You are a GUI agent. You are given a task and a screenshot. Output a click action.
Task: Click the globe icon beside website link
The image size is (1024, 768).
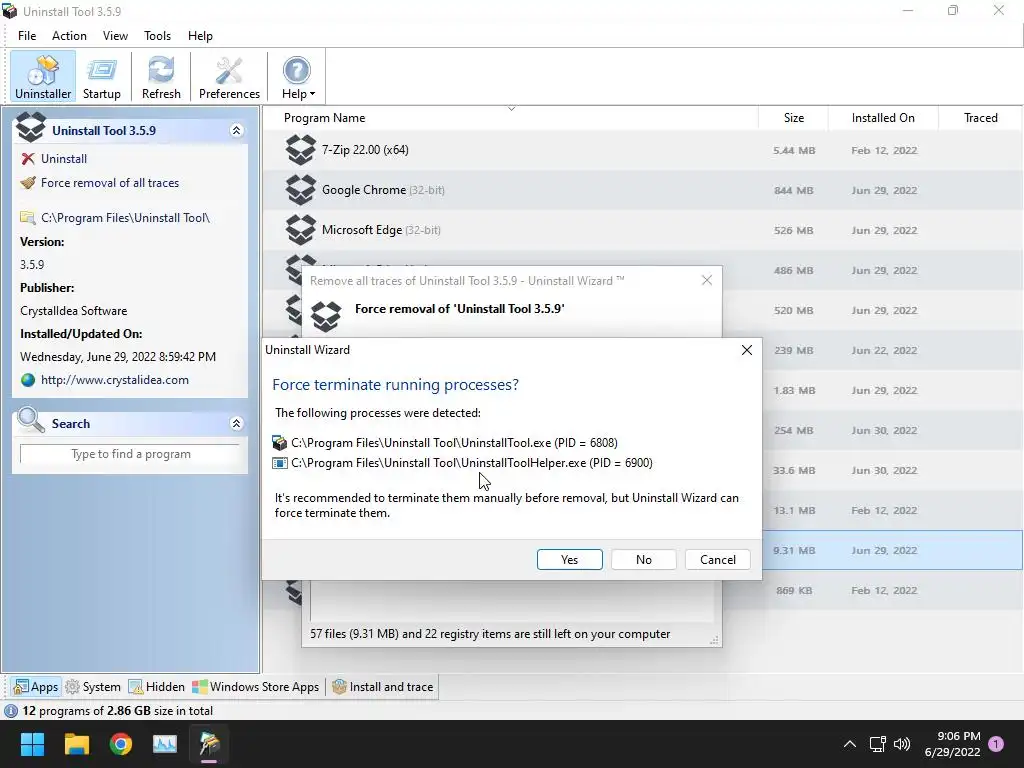tap(27, 380)
